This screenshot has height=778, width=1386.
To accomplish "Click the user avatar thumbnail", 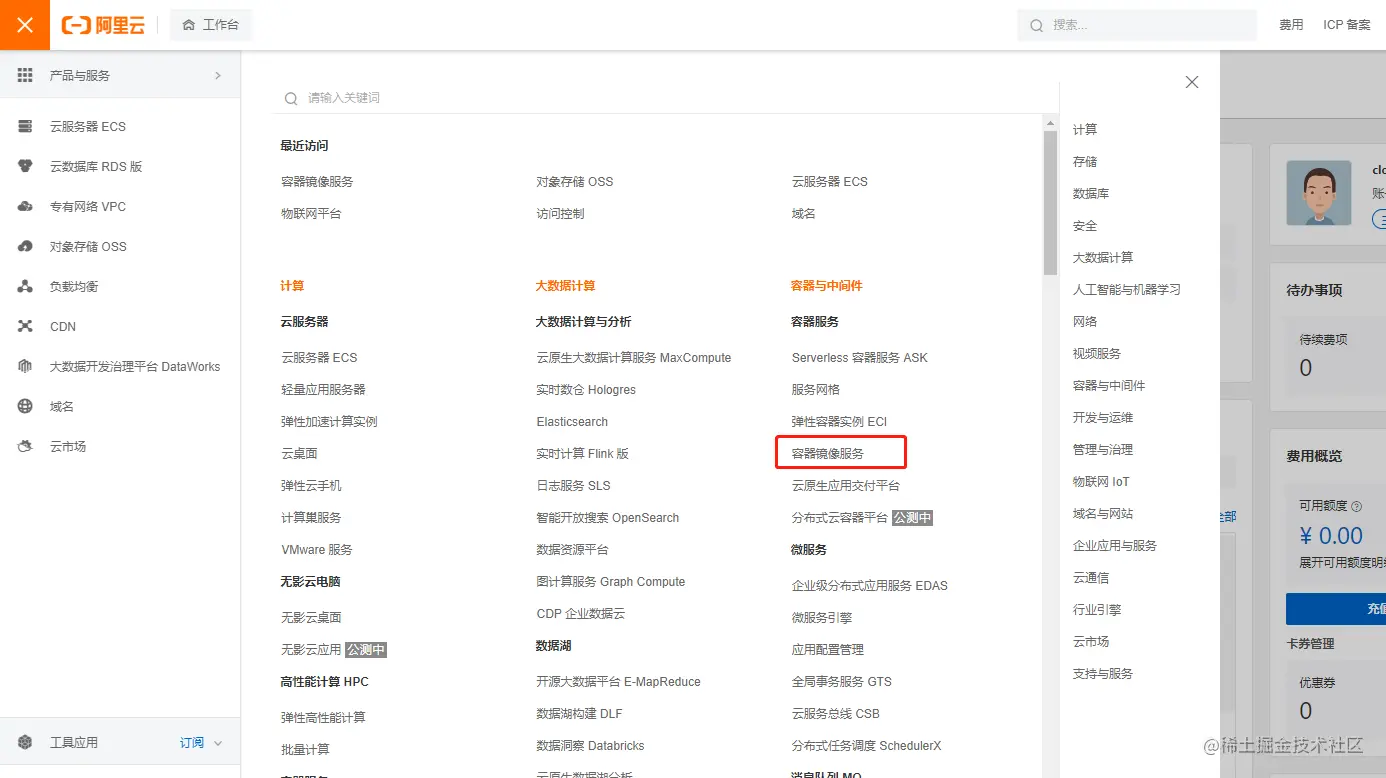I will 1319,194.
